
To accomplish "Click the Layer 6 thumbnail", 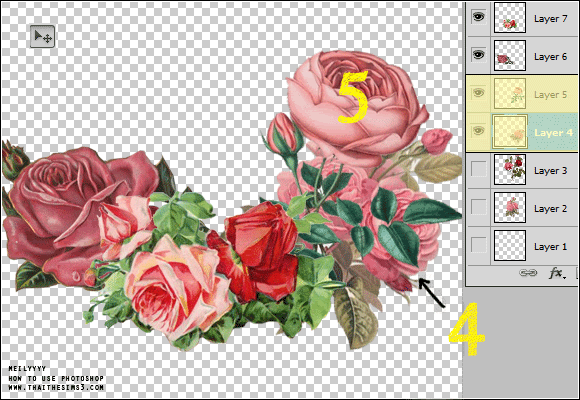I will click(510, 56).
